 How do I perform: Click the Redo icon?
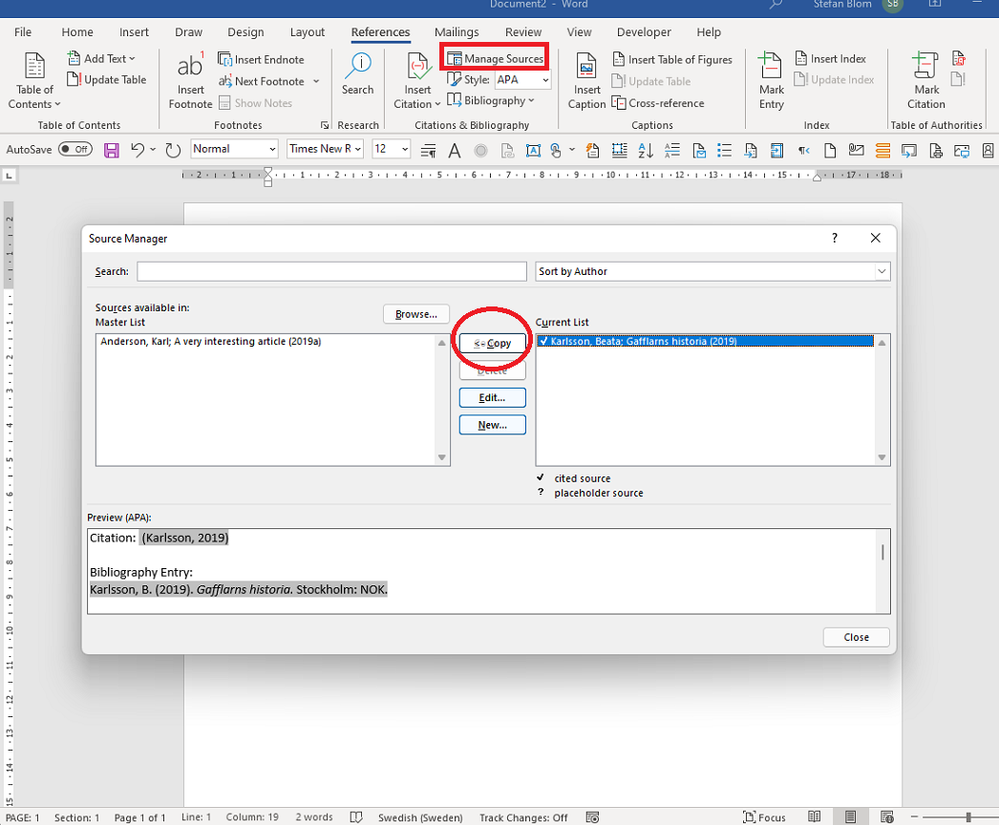pyautogui.click(x=173, y=150)
